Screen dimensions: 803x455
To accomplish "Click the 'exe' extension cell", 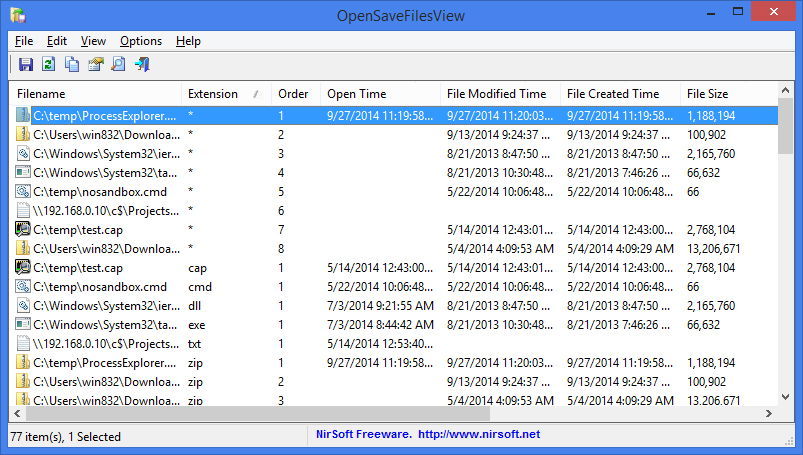I will click(197, 325).
